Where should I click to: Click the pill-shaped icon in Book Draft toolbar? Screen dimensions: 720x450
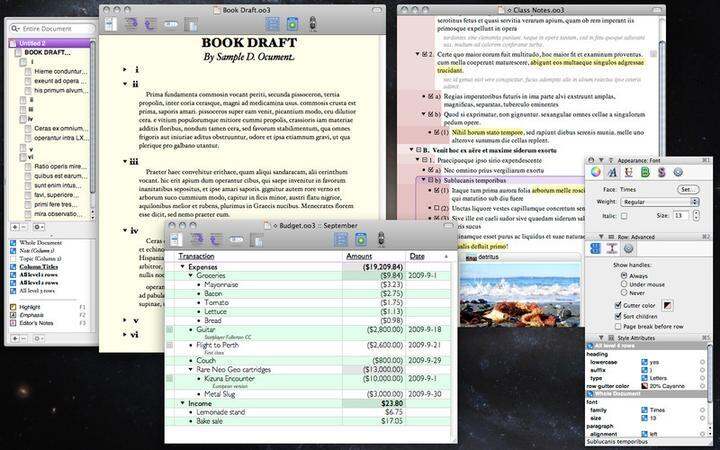click(170, 24)
